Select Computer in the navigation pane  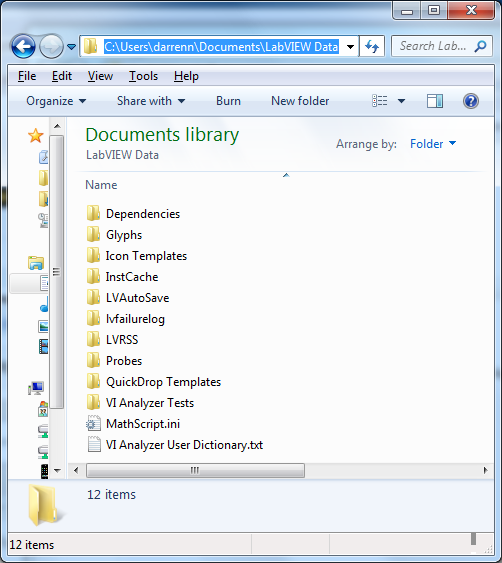[x=36, y=388]
